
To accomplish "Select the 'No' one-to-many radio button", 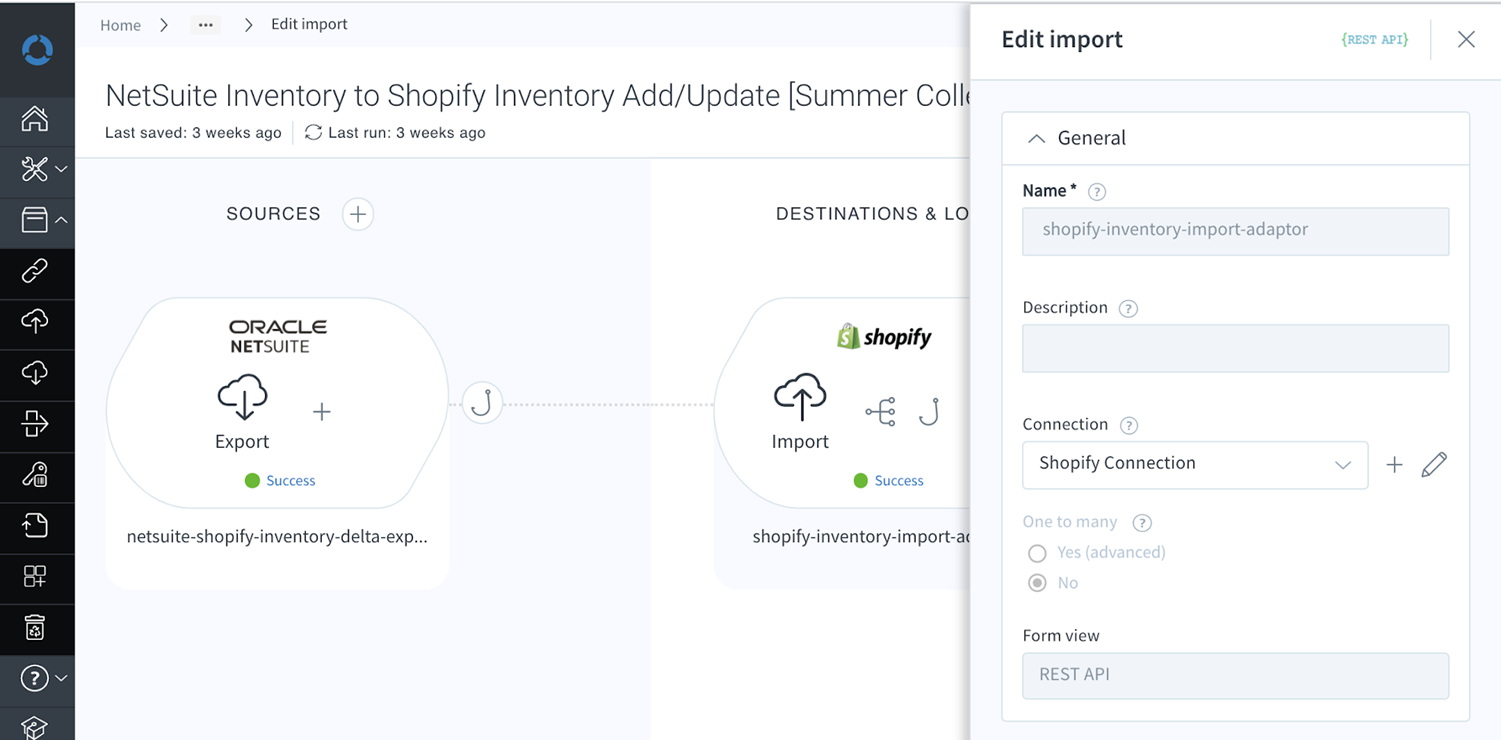I will [1038, 583].
